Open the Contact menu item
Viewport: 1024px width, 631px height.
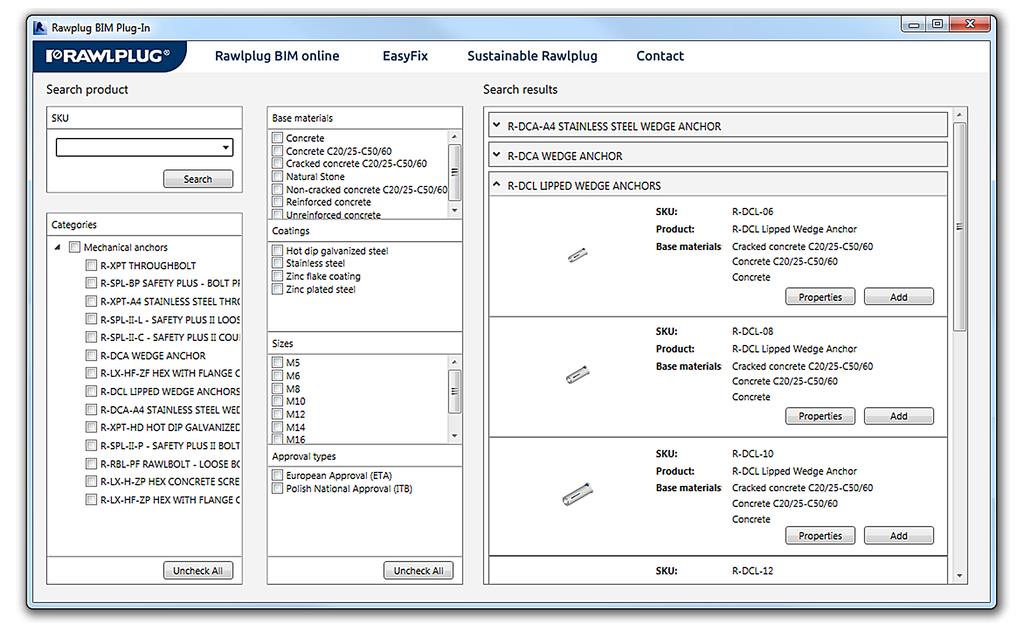point(660,56)
